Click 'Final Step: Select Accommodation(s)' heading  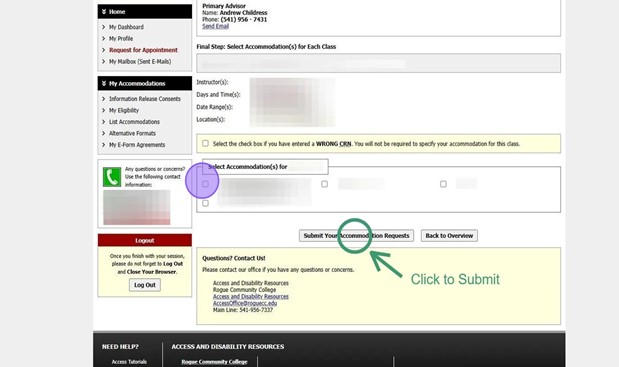click(266, 47)
